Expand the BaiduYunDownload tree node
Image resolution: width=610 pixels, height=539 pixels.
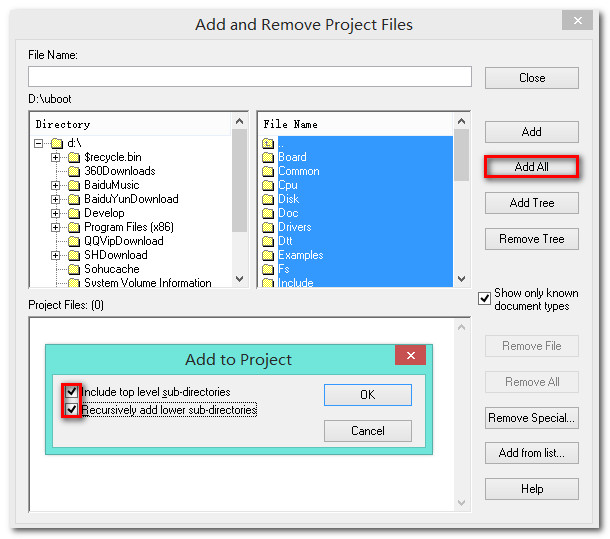[x=55, y=199]
